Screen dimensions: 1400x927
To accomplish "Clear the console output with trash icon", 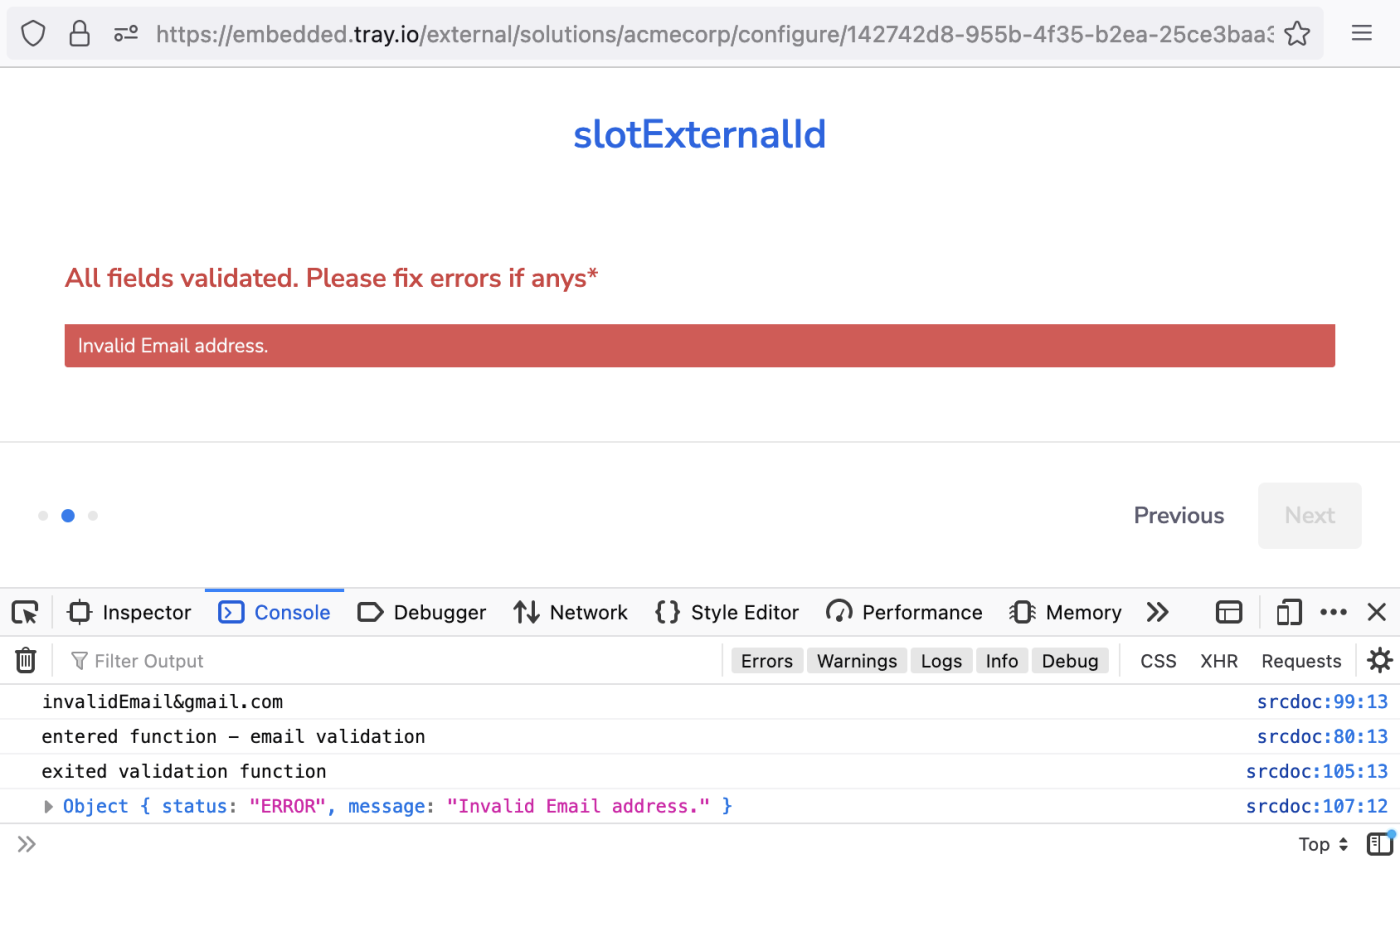I will click(25, 660).
